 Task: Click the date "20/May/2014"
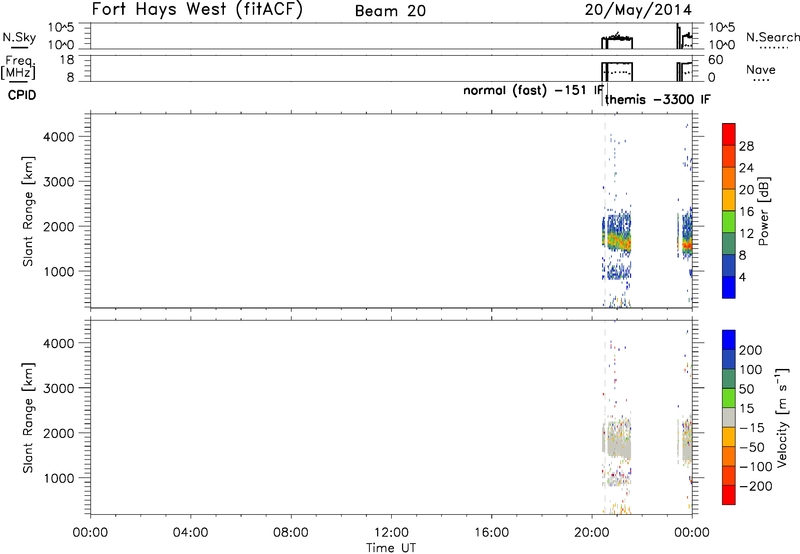tap(638, 10)
